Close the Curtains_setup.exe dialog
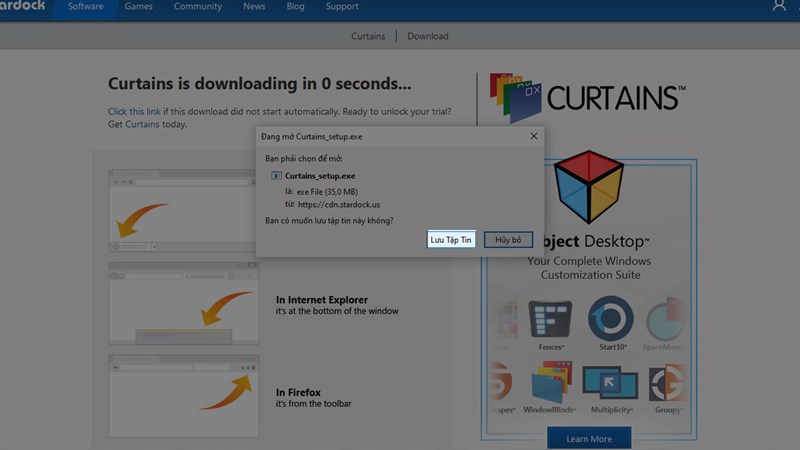The image size is (800, 450). (534, 136)
